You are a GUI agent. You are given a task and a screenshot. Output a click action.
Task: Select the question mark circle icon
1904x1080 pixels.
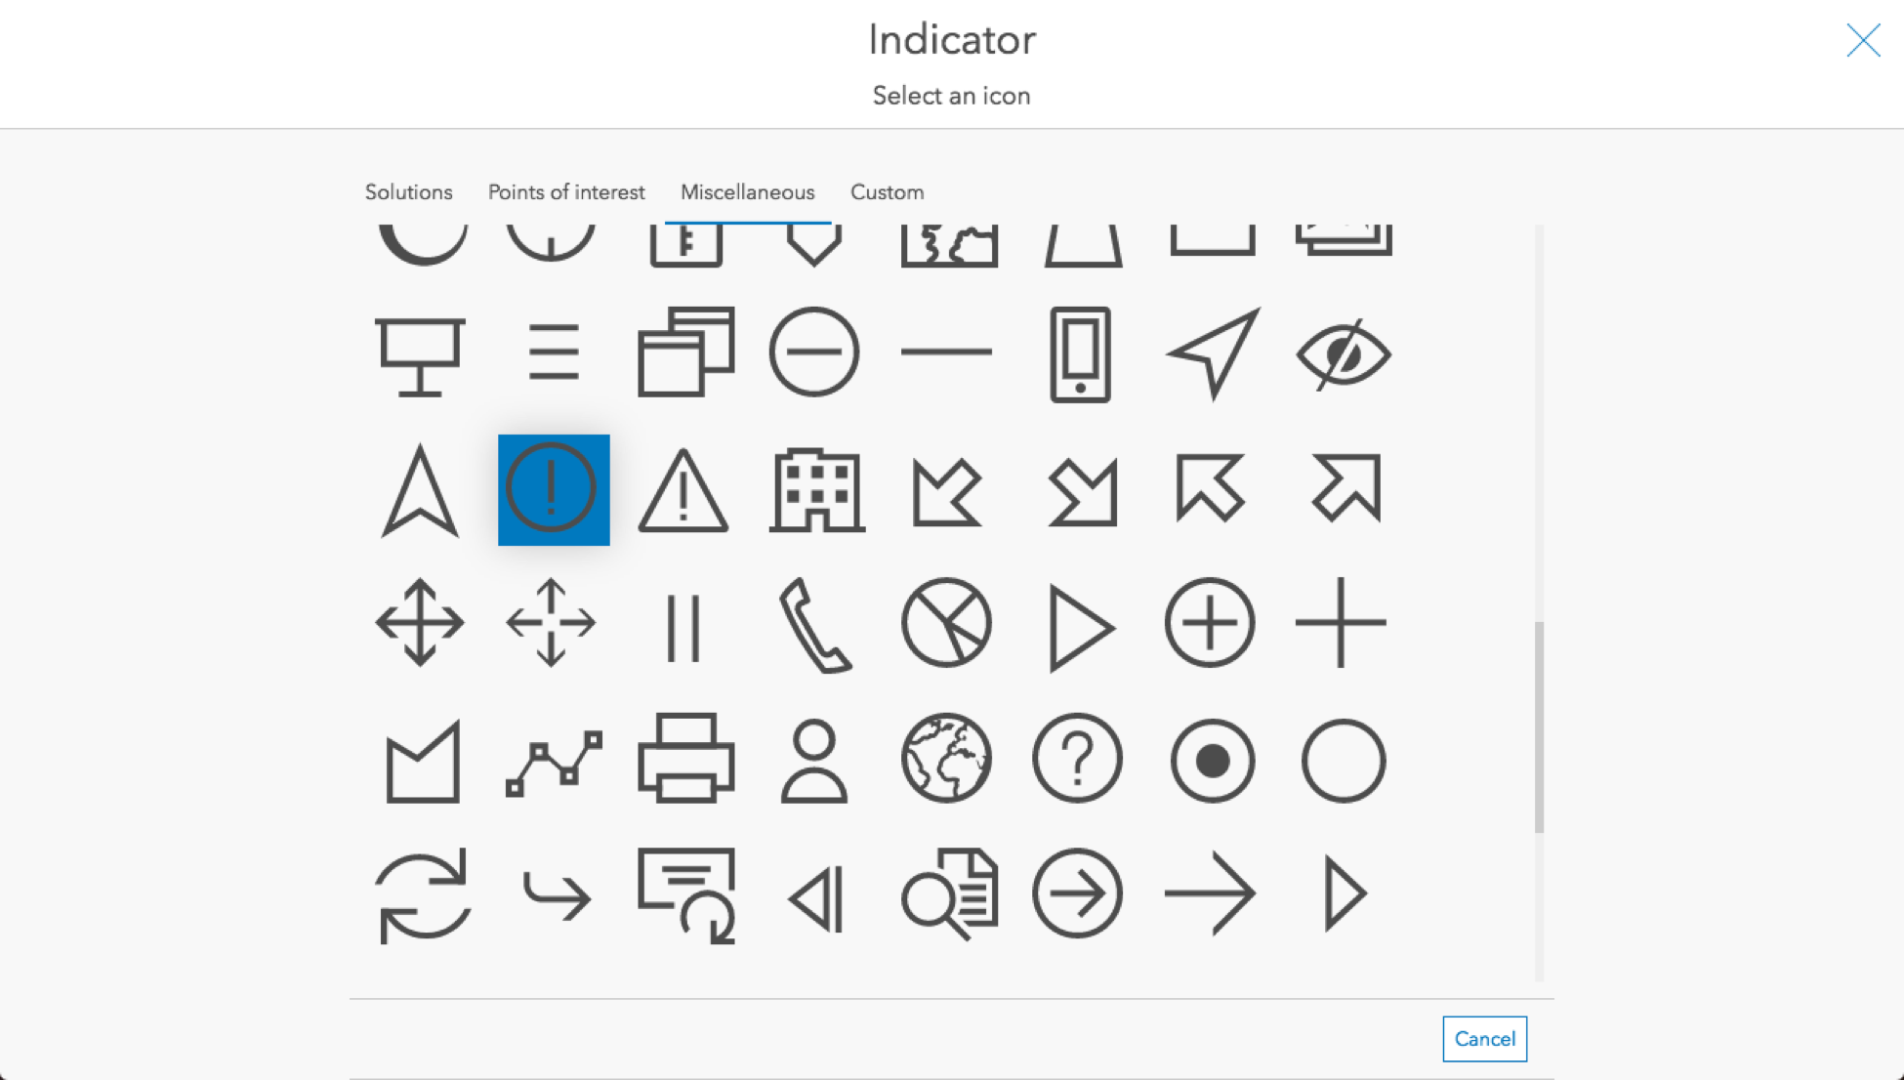point(1078,758)
